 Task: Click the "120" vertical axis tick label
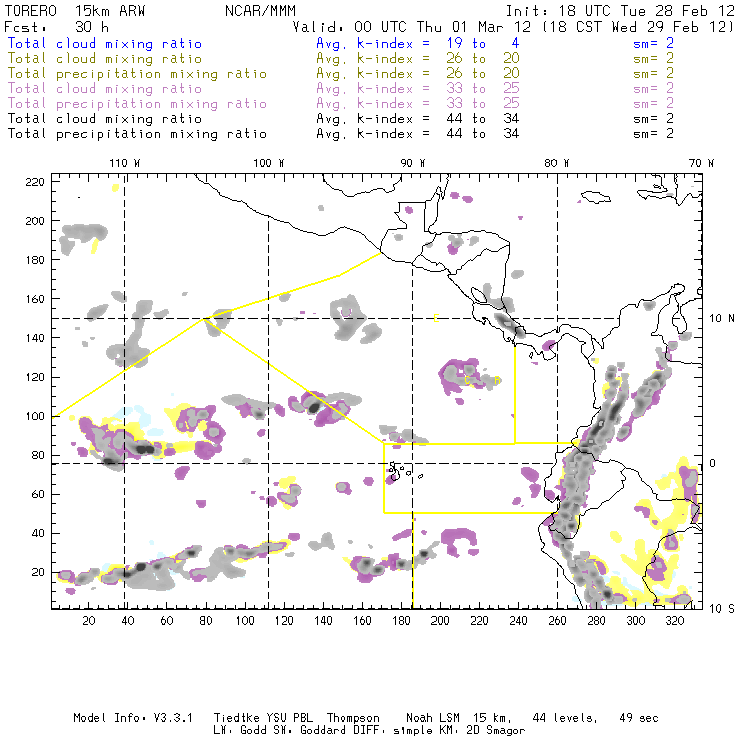click(x=35, y=377)
